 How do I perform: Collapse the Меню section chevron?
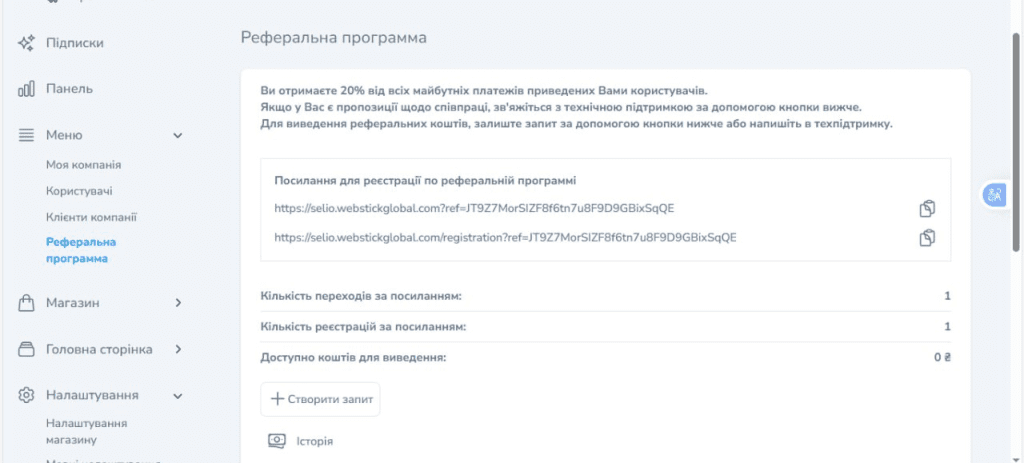178,135
